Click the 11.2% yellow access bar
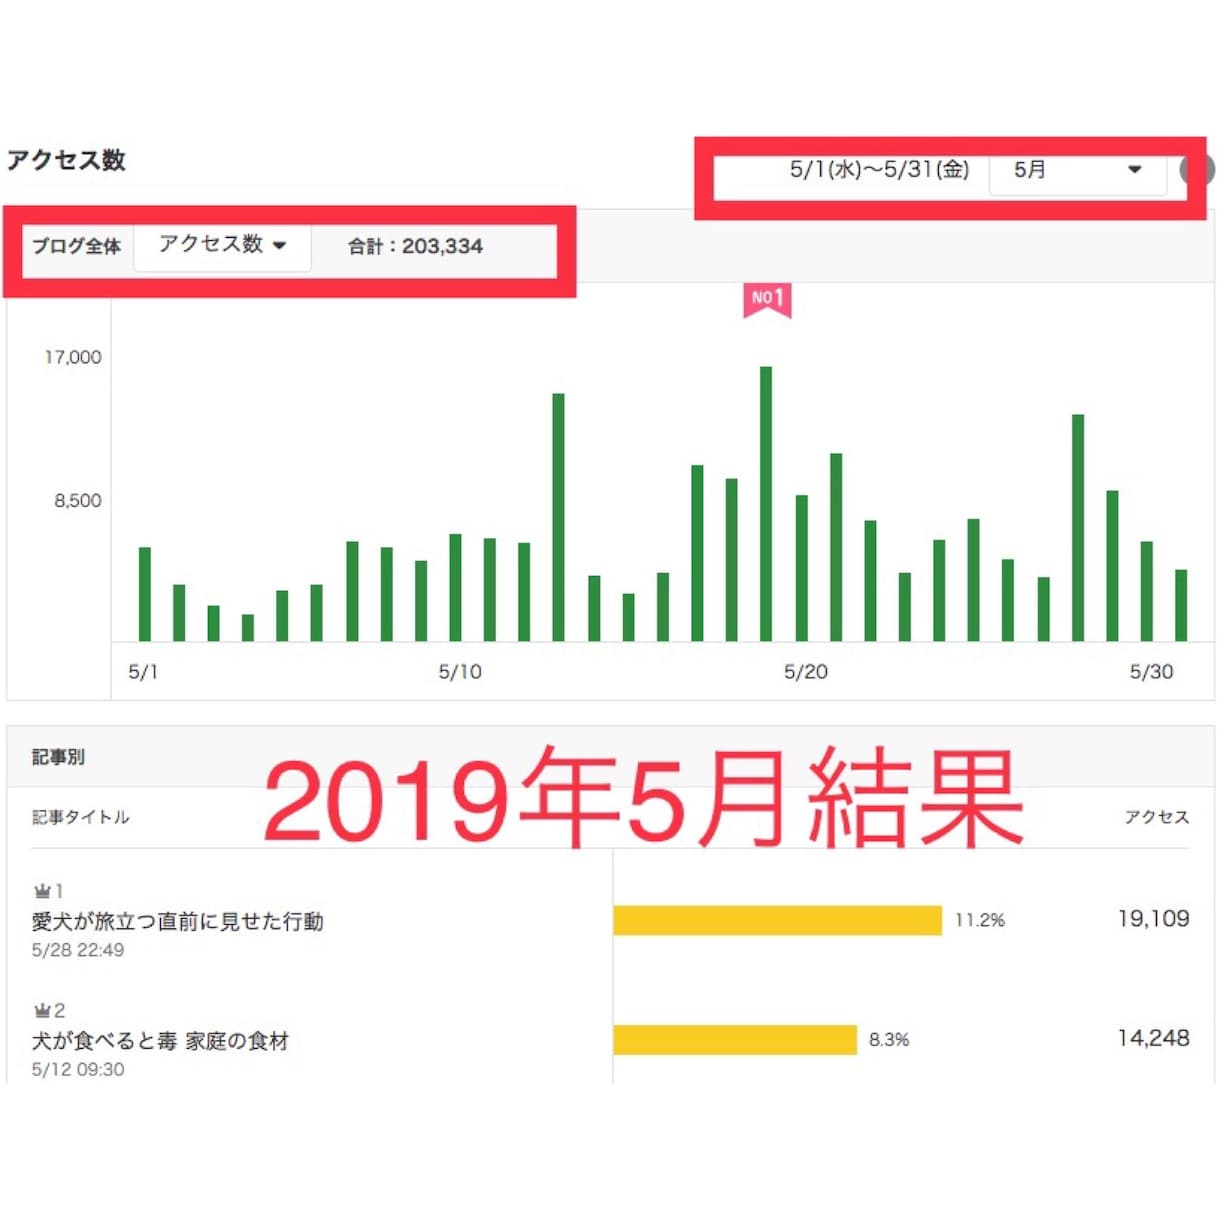Image resolution: width=1220 pixels, height=1220 pixels. click(x=777, y=920)
